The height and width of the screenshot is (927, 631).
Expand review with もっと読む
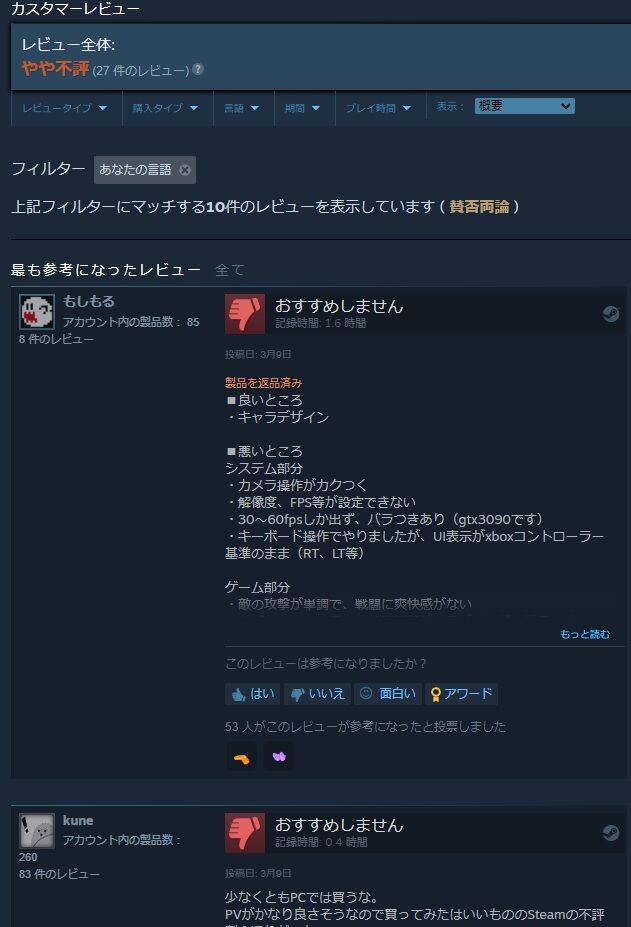click(x=584, y=634)
